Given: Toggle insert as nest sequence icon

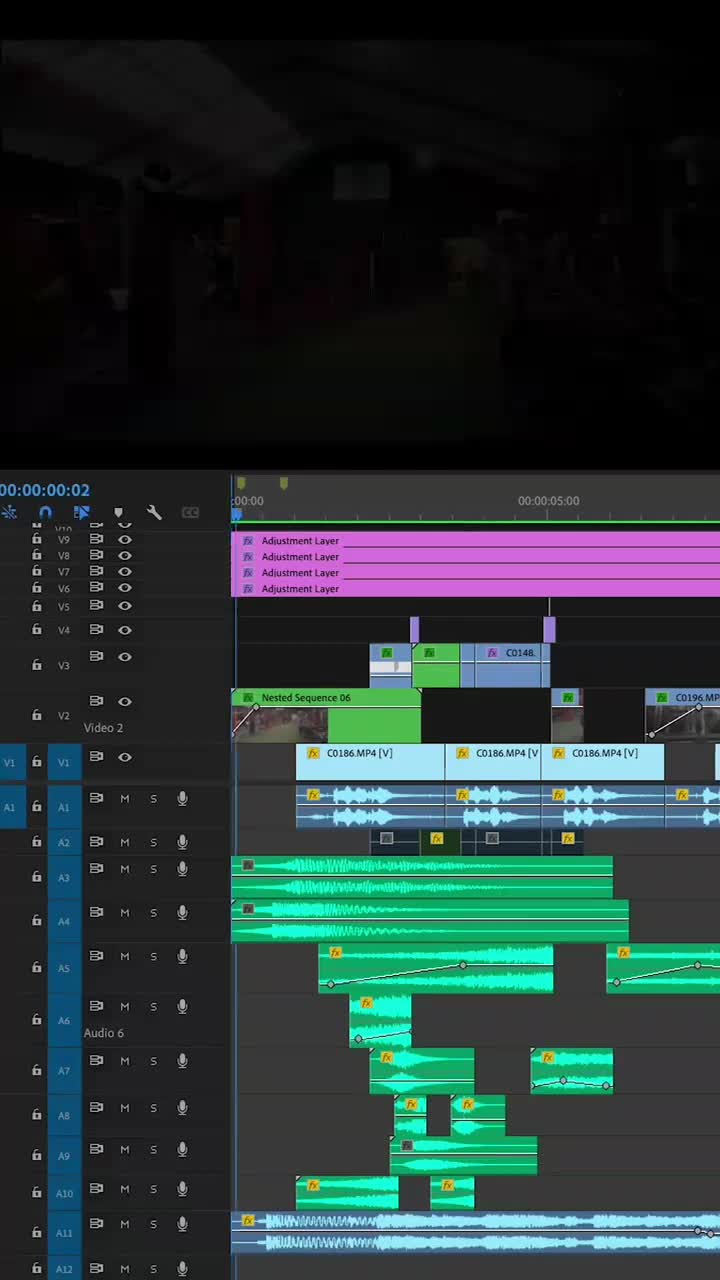Looking at the screenshot, I should (x=9, y=513).
